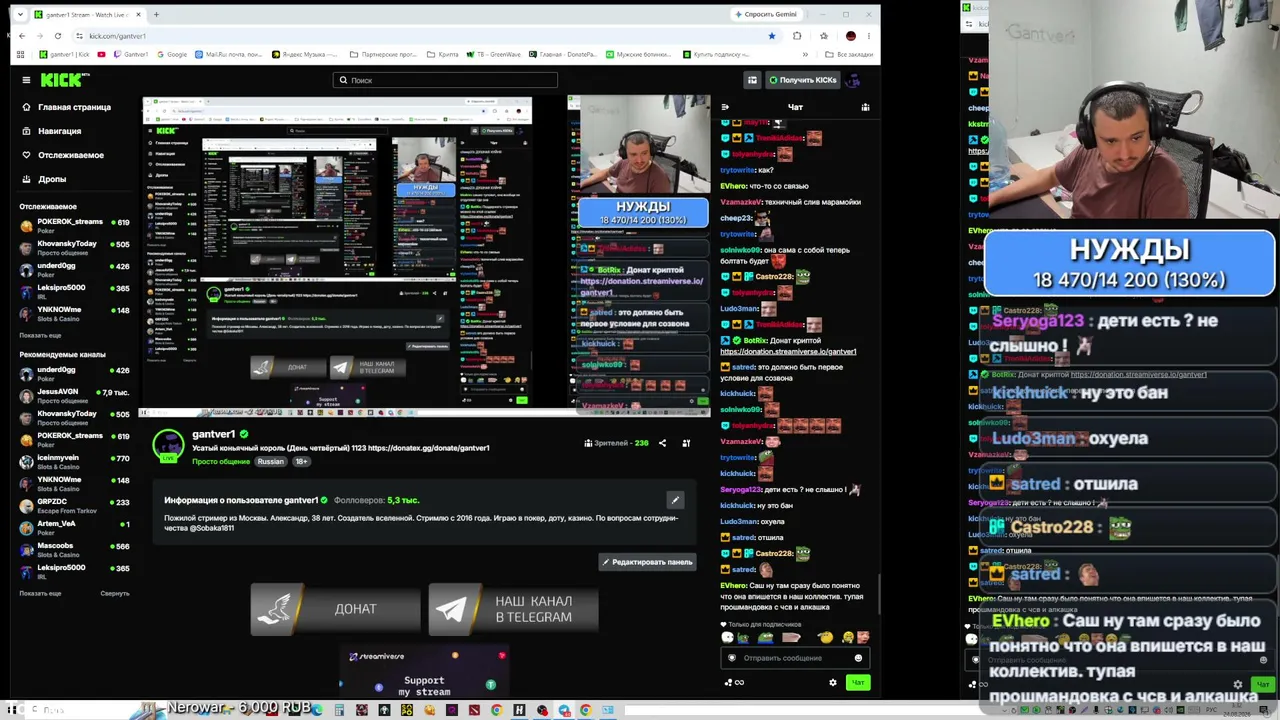This screenshot has width=1280, height=720.
Task: Open Artem_VeA recommended channel
Action: [74, 527]
